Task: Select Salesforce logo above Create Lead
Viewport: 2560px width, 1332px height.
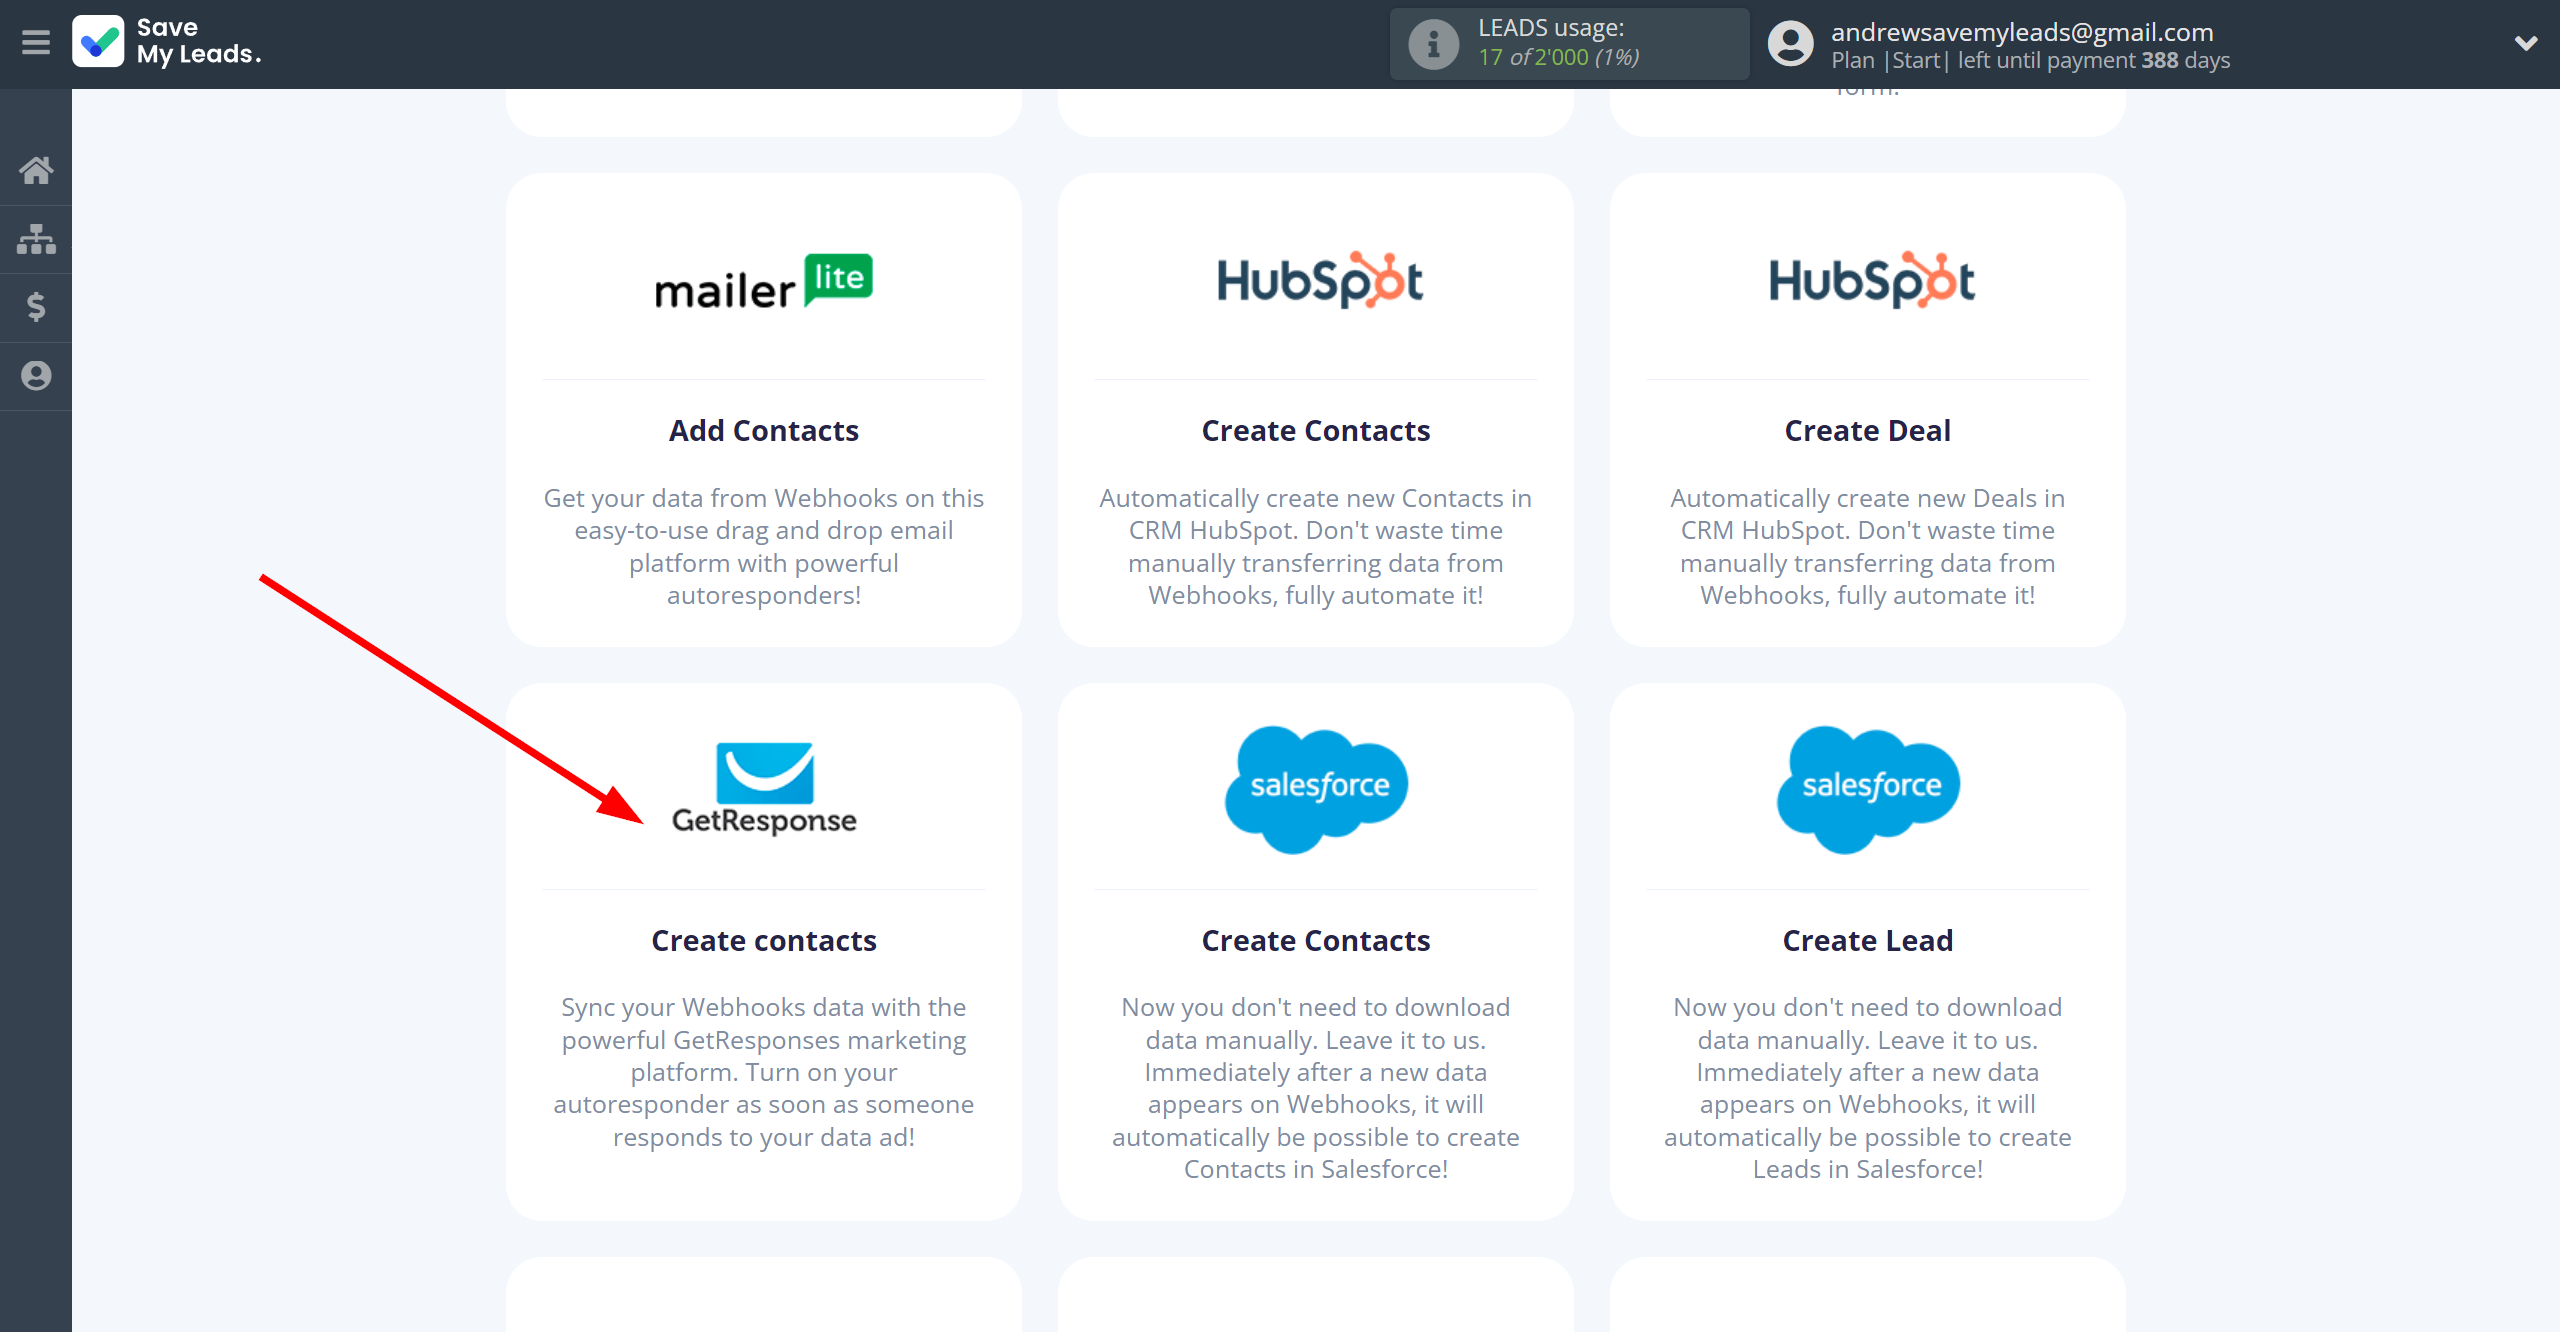Action: click(x=1868, y=789)
